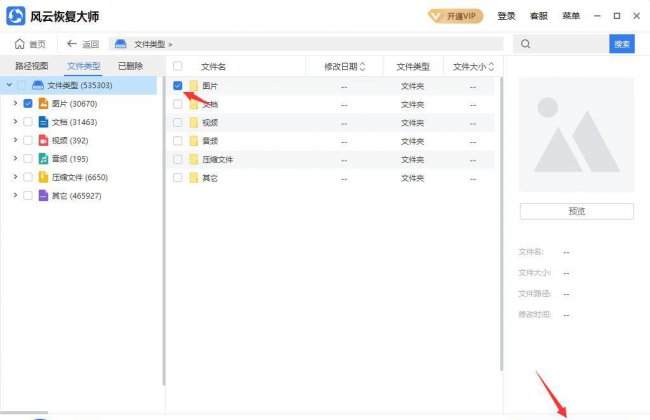Click the orange 图片 category icon in the tree
This screenshot has height=420, width=650.
click(43, 103)
